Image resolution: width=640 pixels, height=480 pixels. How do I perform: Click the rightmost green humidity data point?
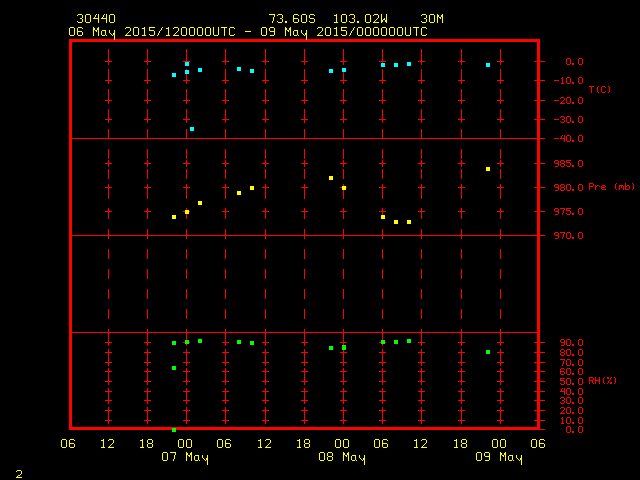tap(488, 352)
